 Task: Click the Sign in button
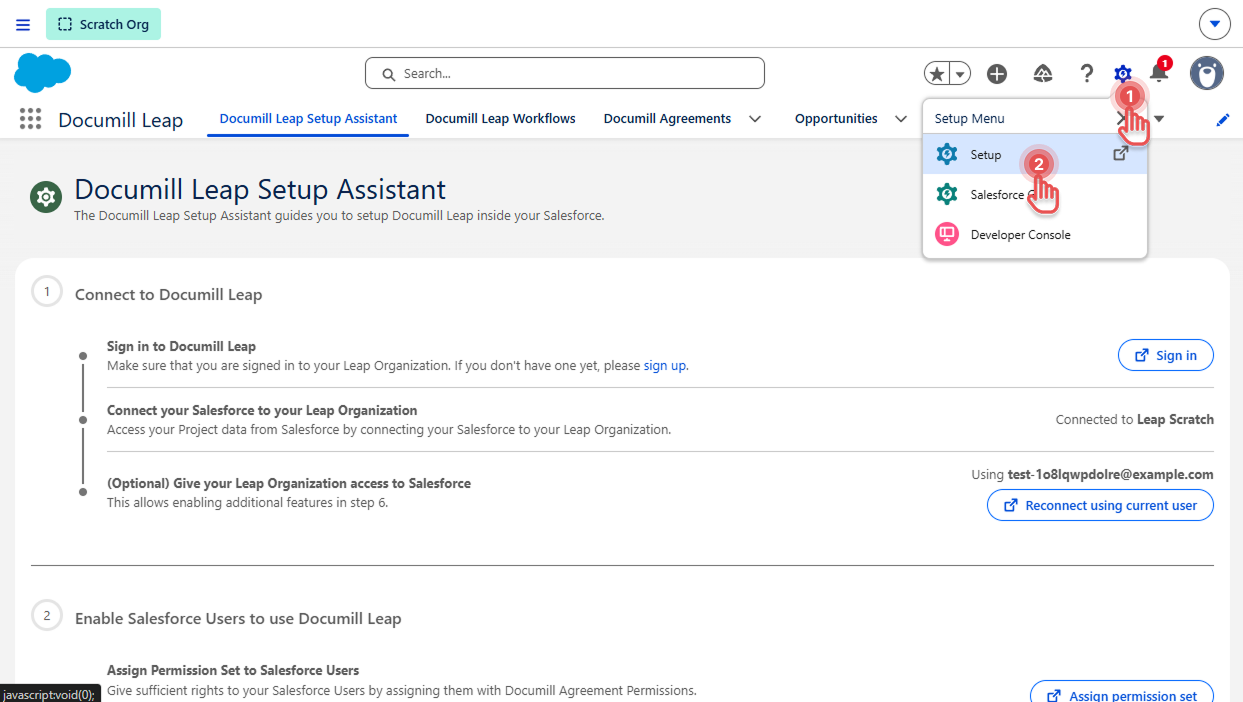[1165, 355]
